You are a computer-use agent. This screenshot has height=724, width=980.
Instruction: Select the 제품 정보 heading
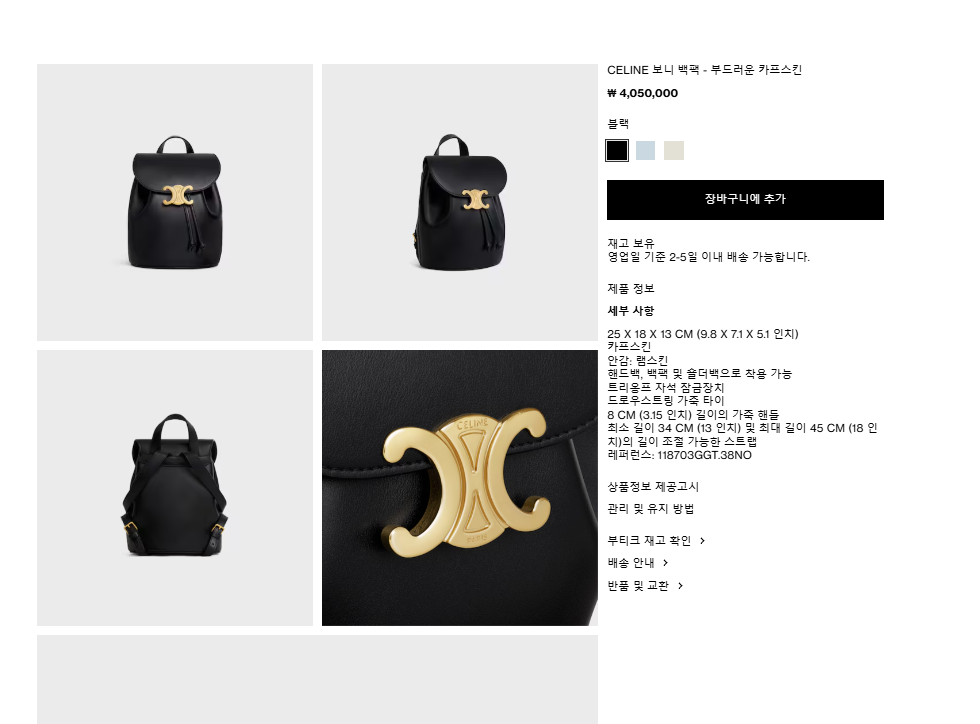click(631, 288)
